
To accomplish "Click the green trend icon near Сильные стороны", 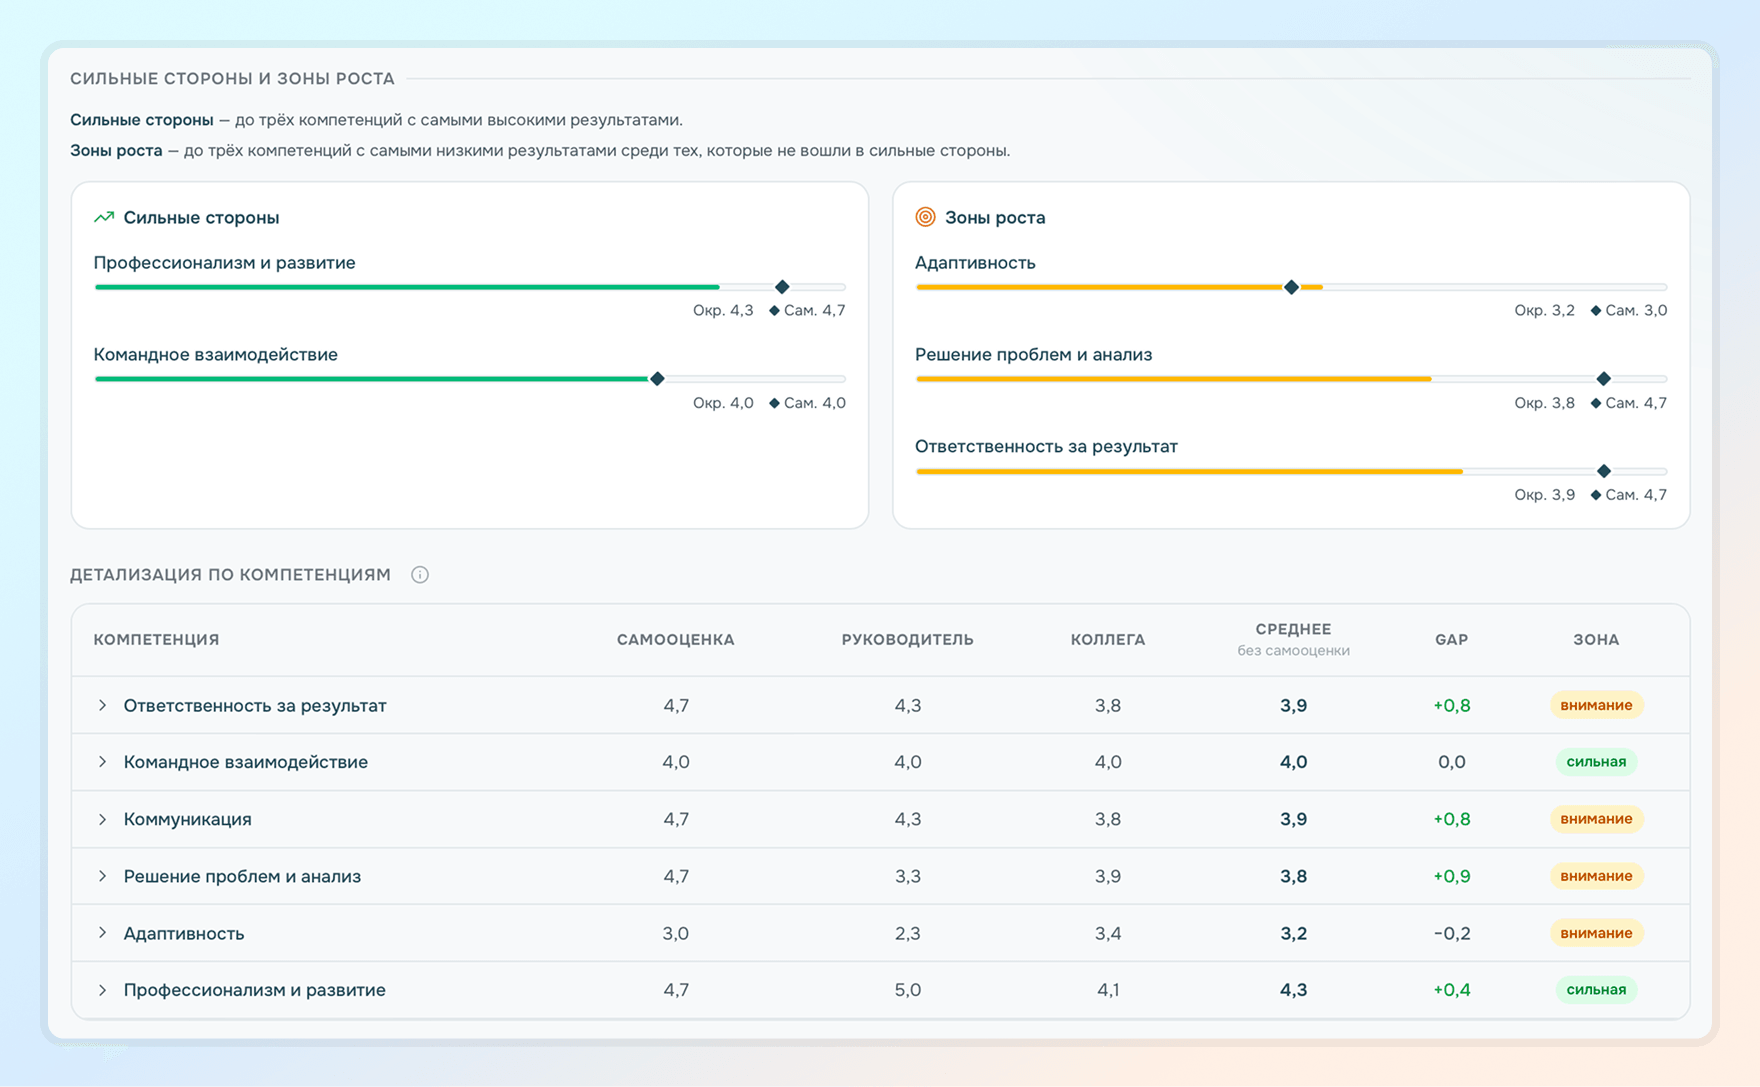I will (x=104, y=217).
